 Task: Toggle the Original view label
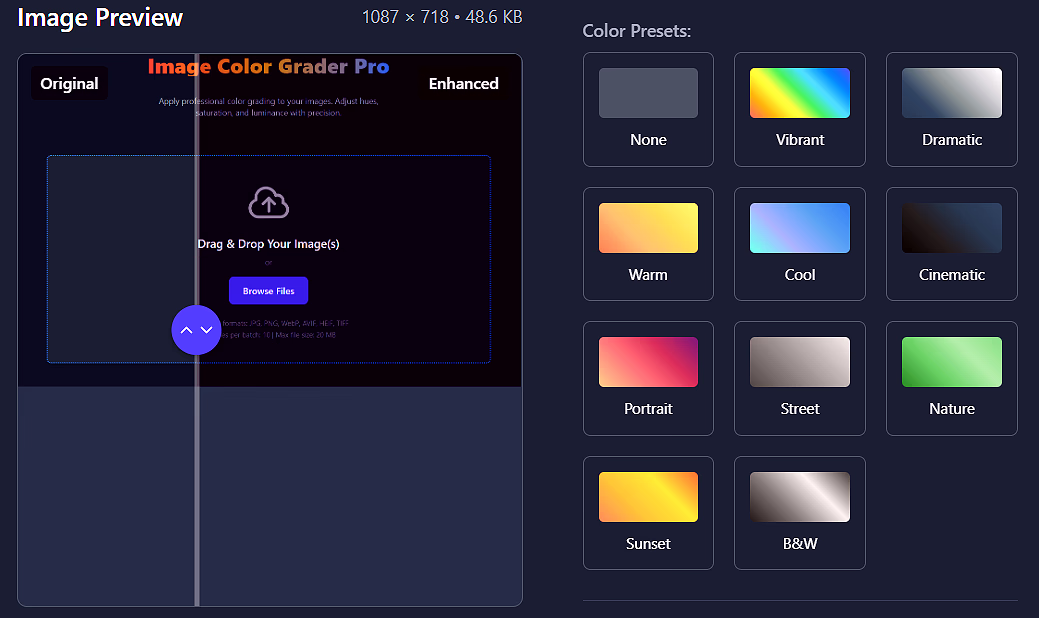click(x=68, y=83)
